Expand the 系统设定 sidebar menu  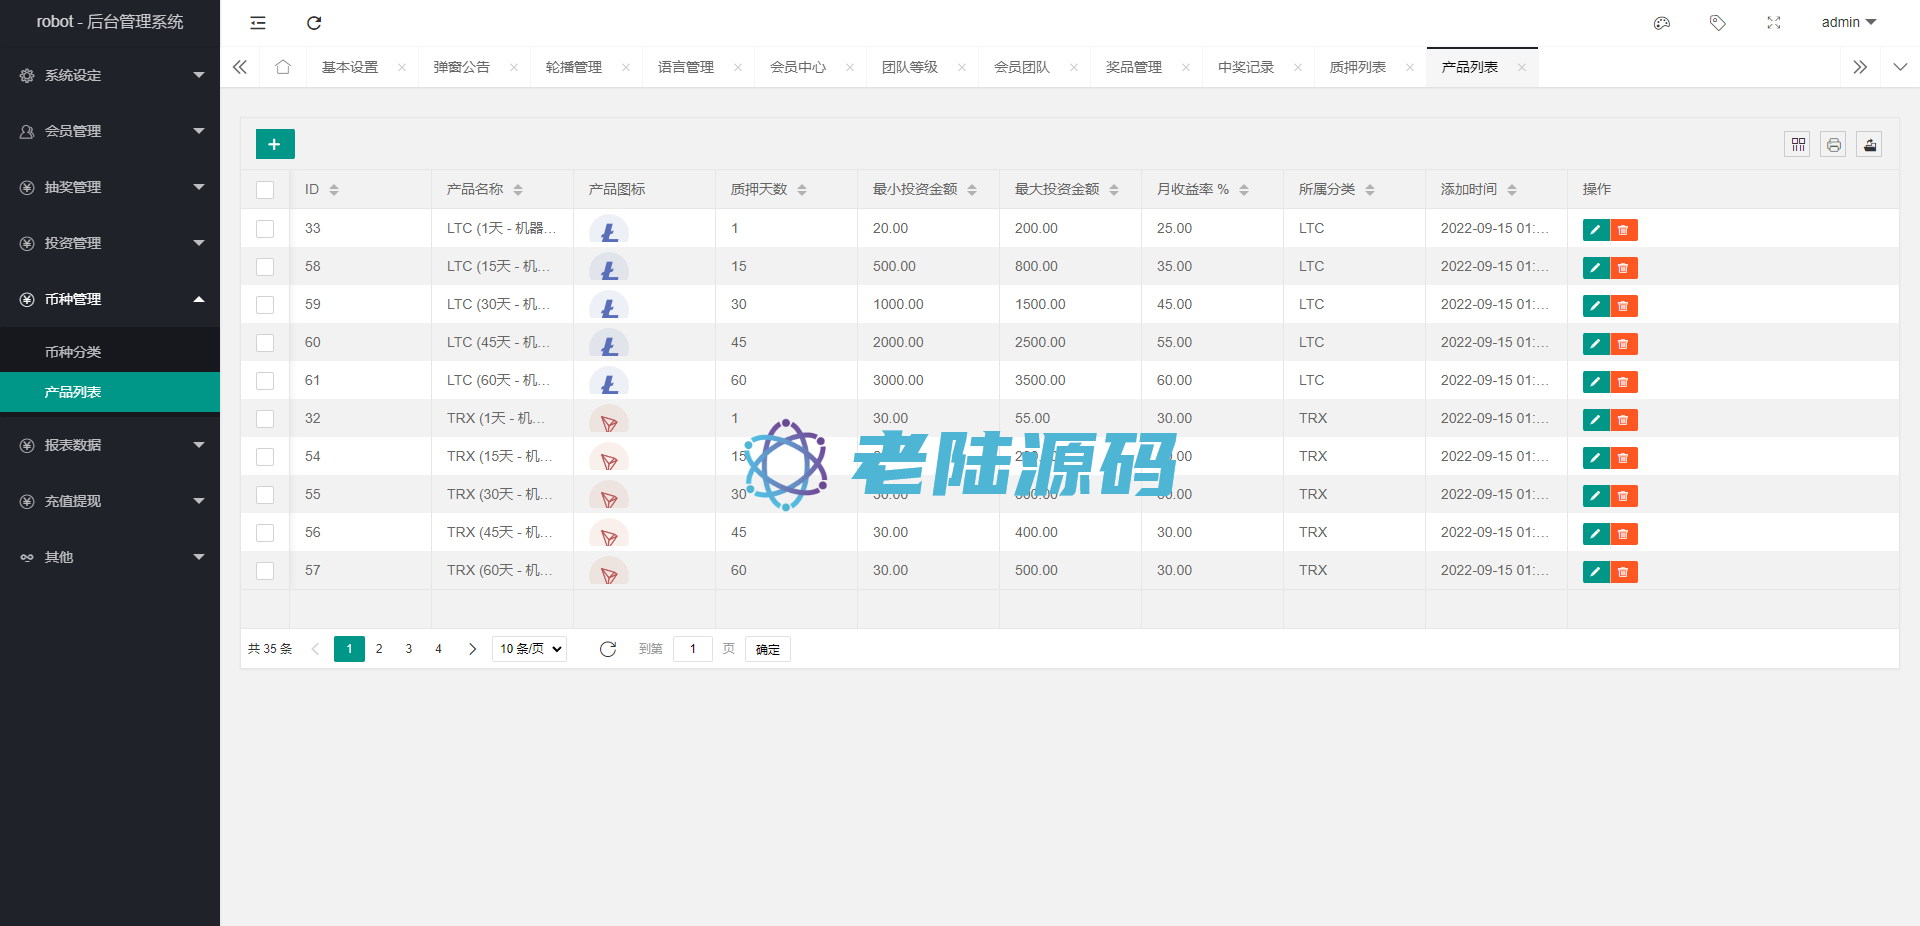click(110, 75)
